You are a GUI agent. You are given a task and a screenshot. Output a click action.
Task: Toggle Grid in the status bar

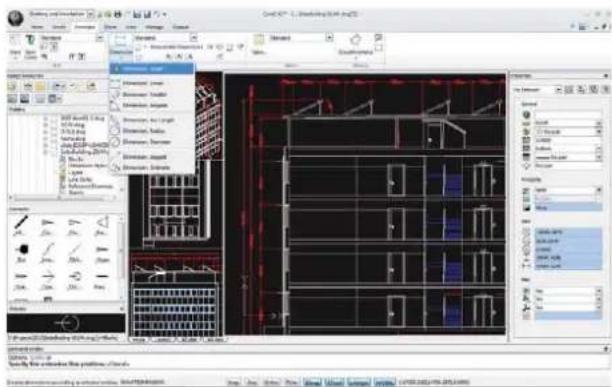[x=253, y=382]
